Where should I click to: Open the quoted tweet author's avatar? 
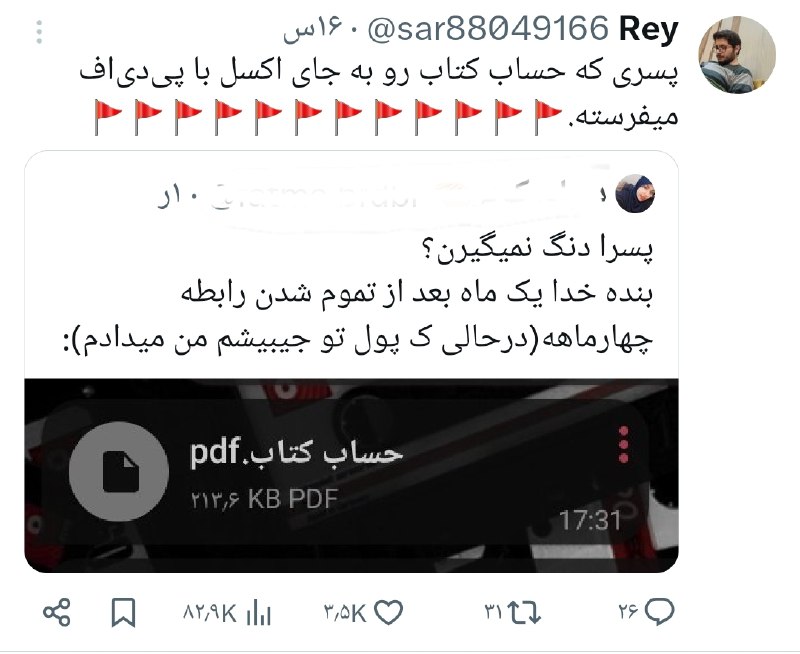[635, 193]
